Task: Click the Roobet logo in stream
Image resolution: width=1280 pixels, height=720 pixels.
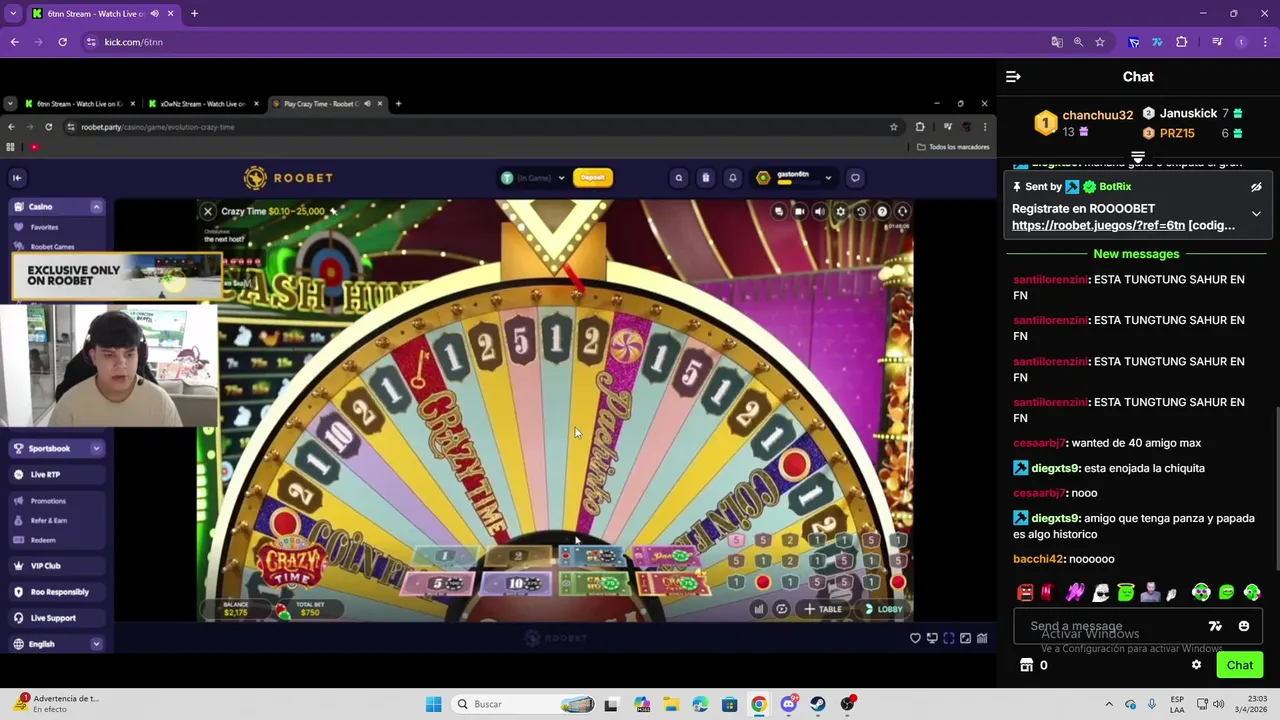Action: (x=288, y=178)
